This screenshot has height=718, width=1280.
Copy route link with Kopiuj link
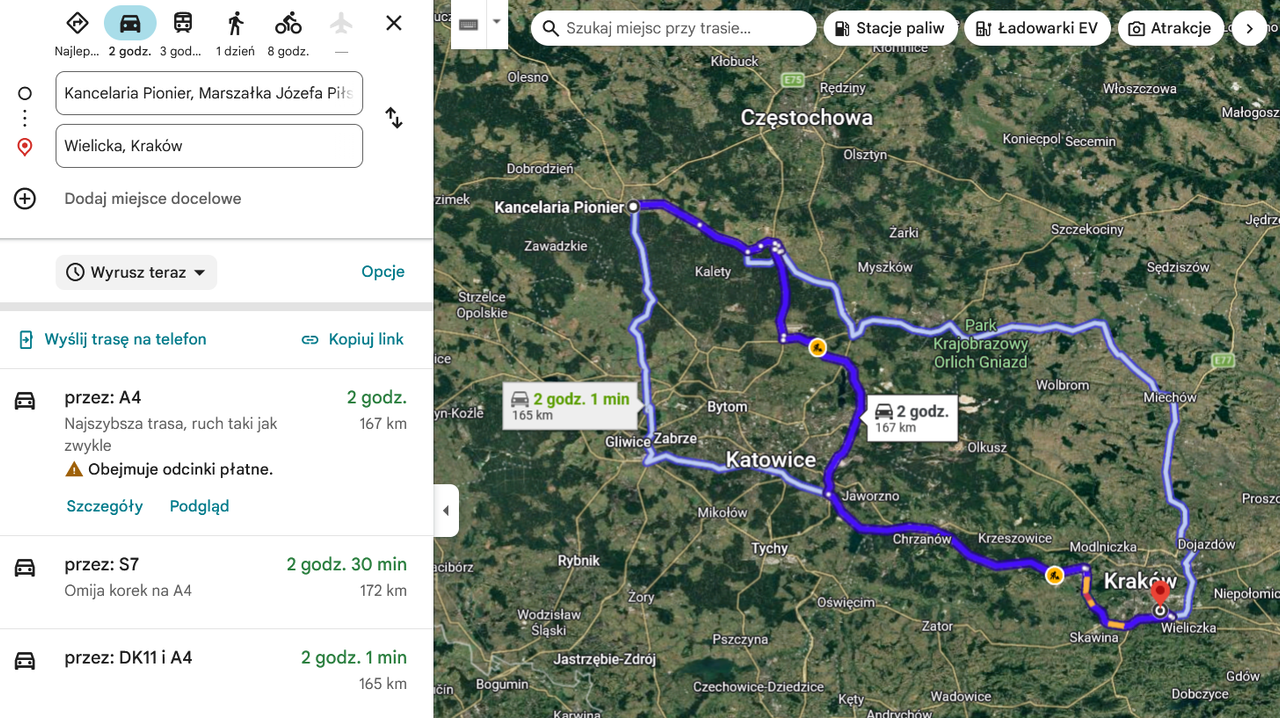pos(353,340)
